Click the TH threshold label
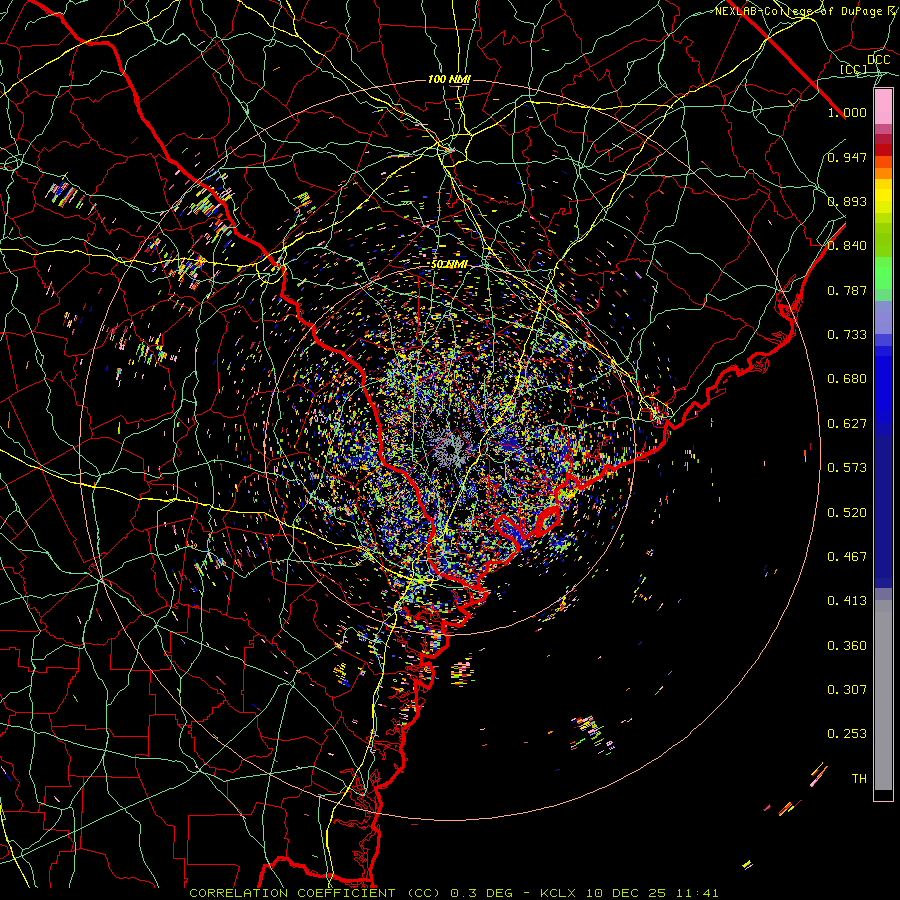The height and width of the screenshot is (900, 900). (859, 779)
